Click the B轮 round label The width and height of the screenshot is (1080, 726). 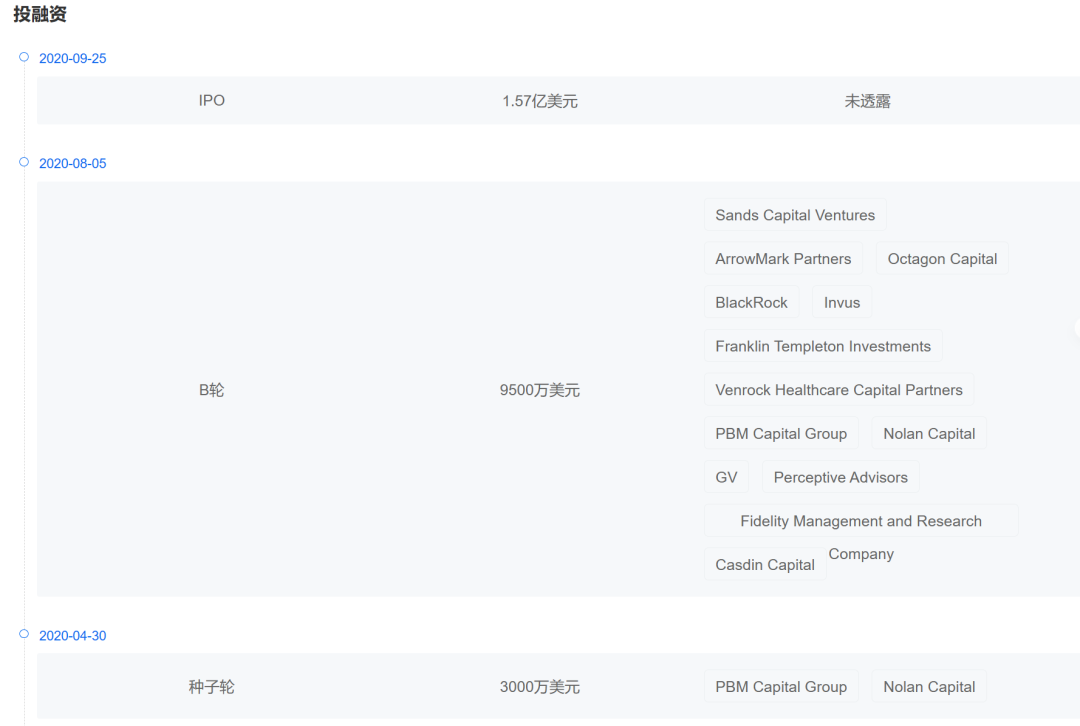[x=211, y=390]
